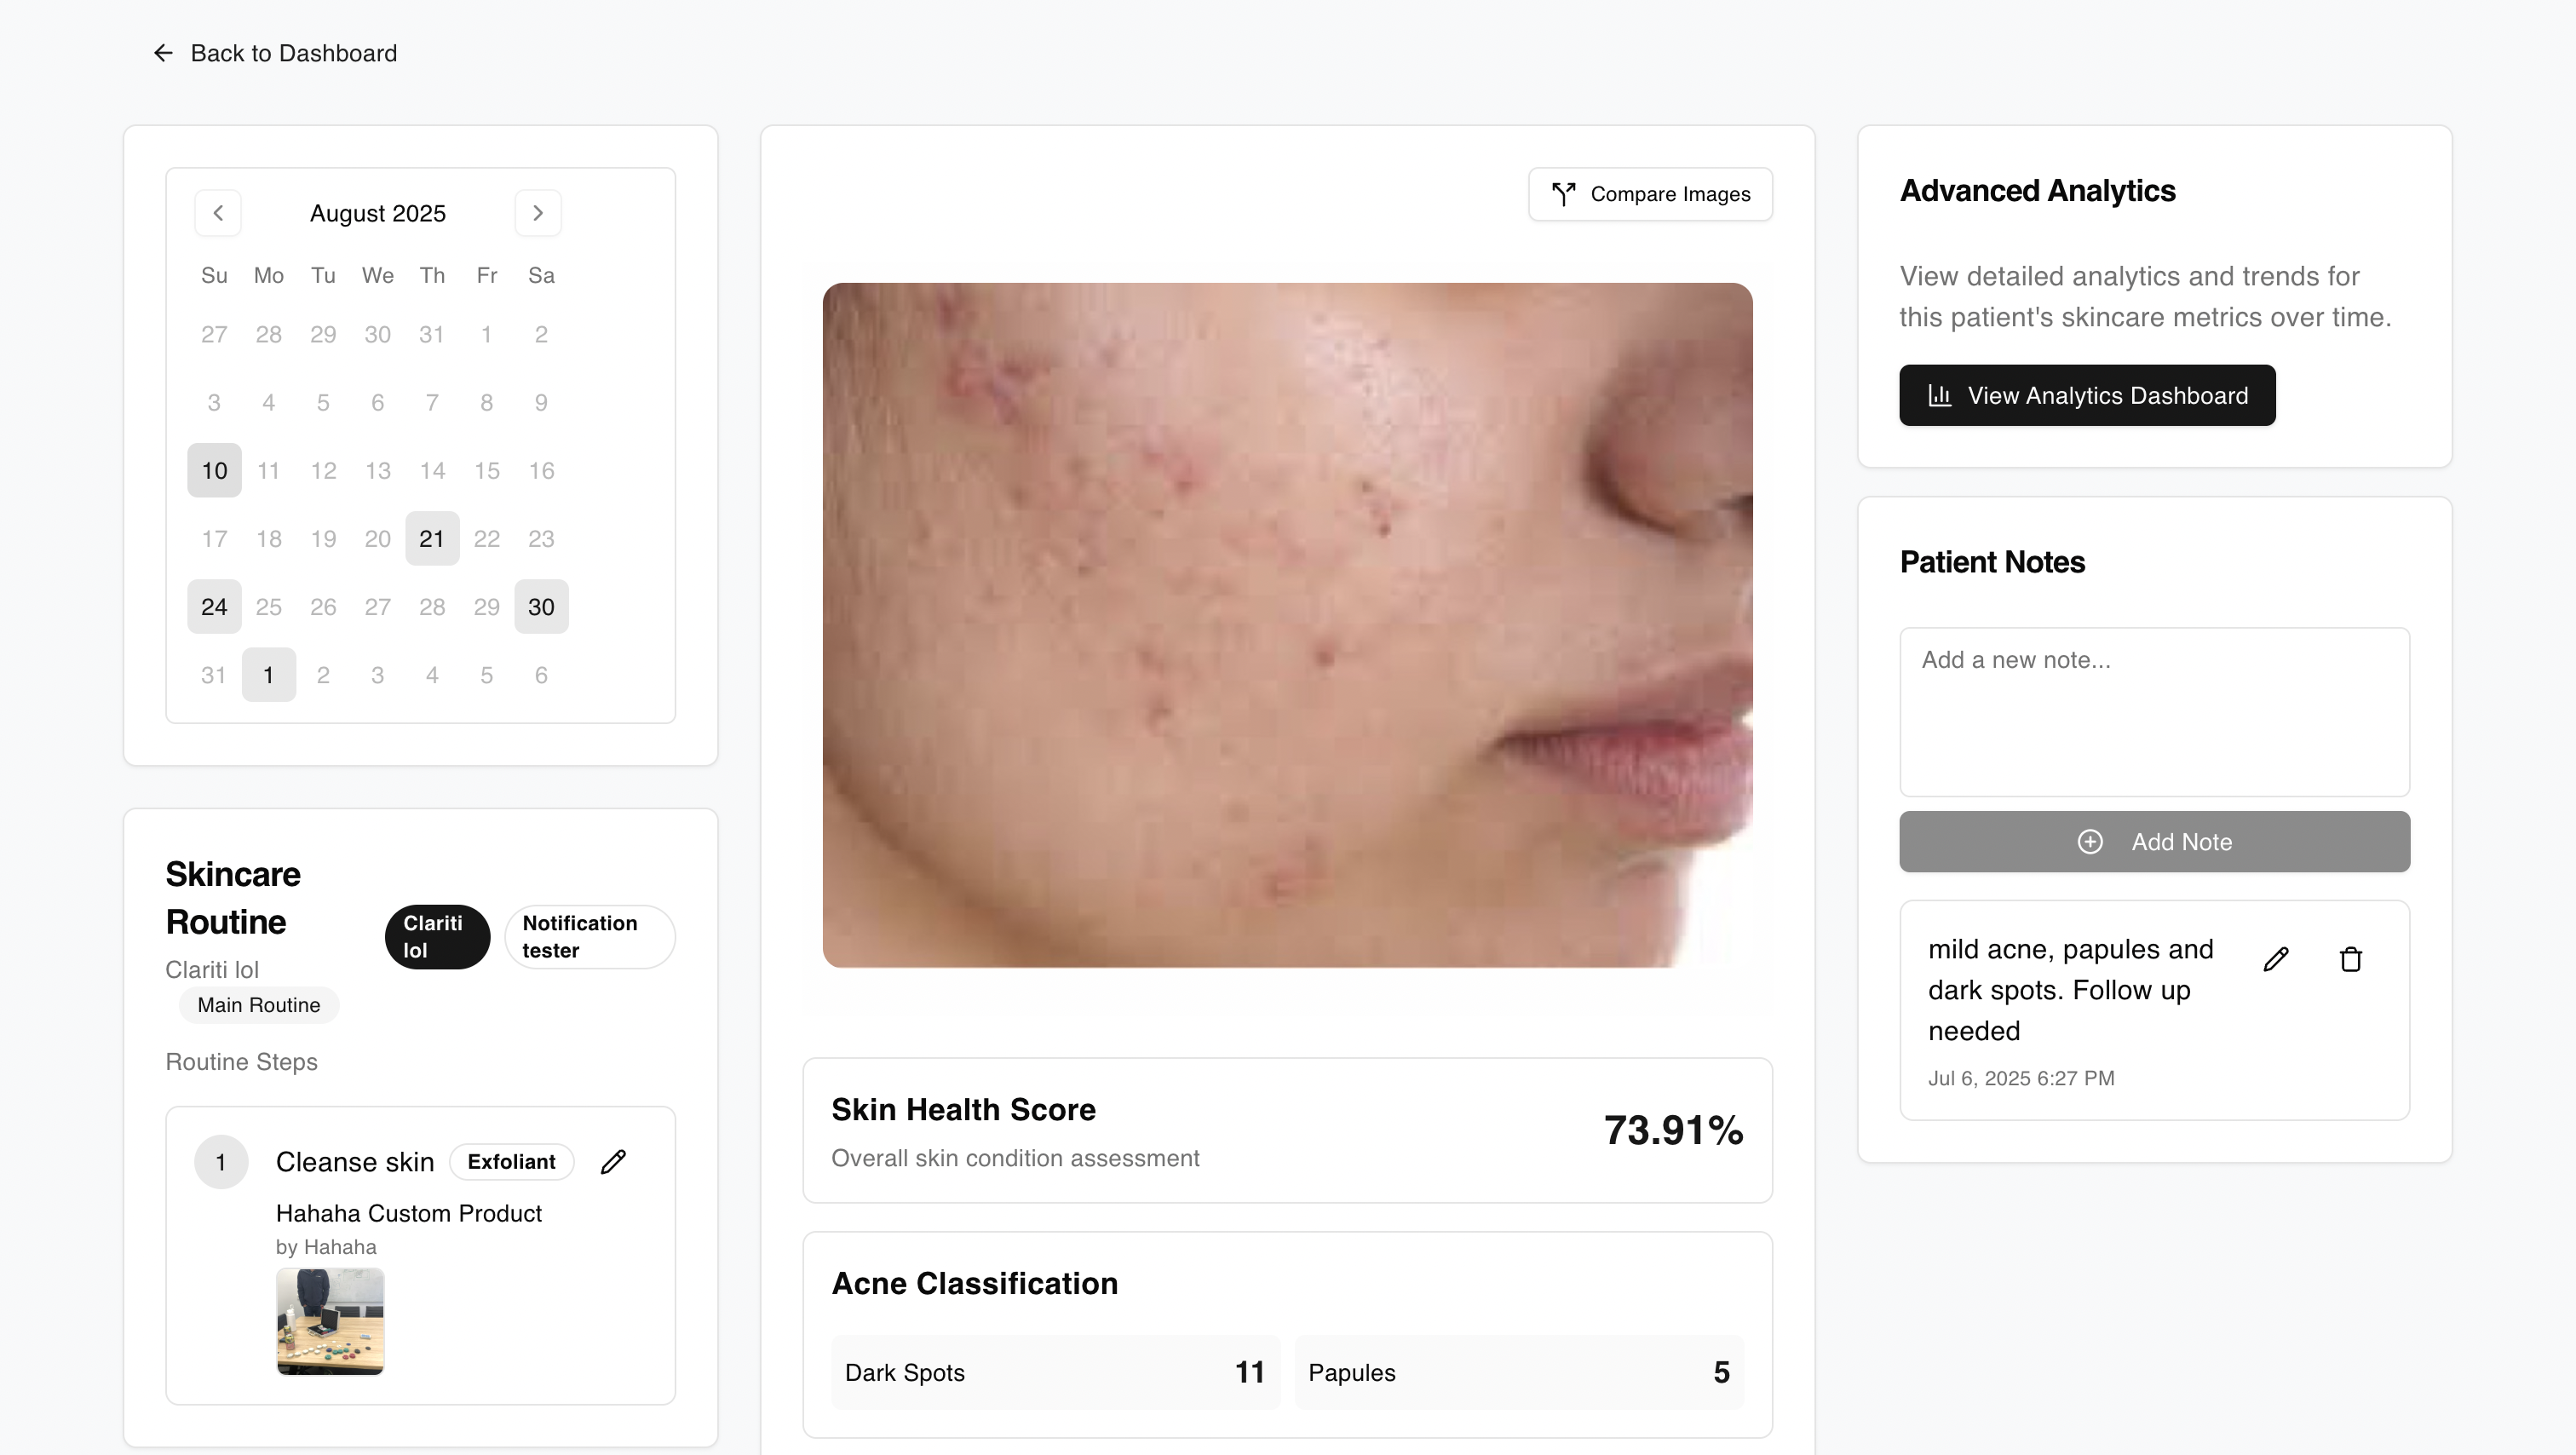
Task: Click the patient skin photo
Action: 1287,625
